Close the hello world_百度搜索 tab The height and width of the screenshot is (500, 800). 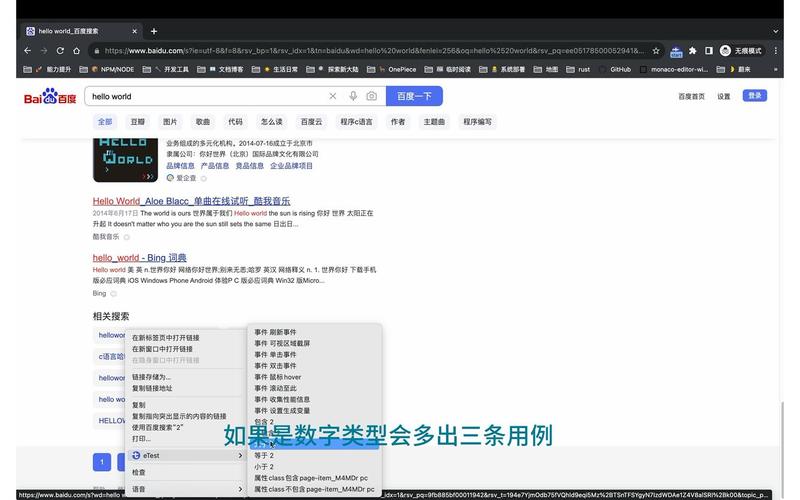point(134,31)
